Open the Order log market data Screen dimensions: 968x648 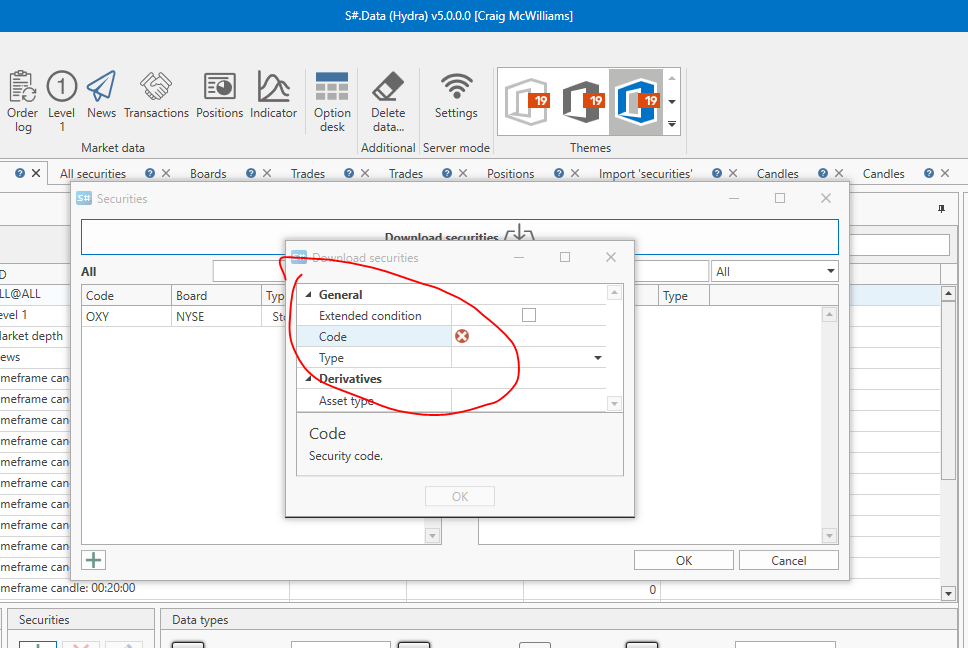click(22, 102)
